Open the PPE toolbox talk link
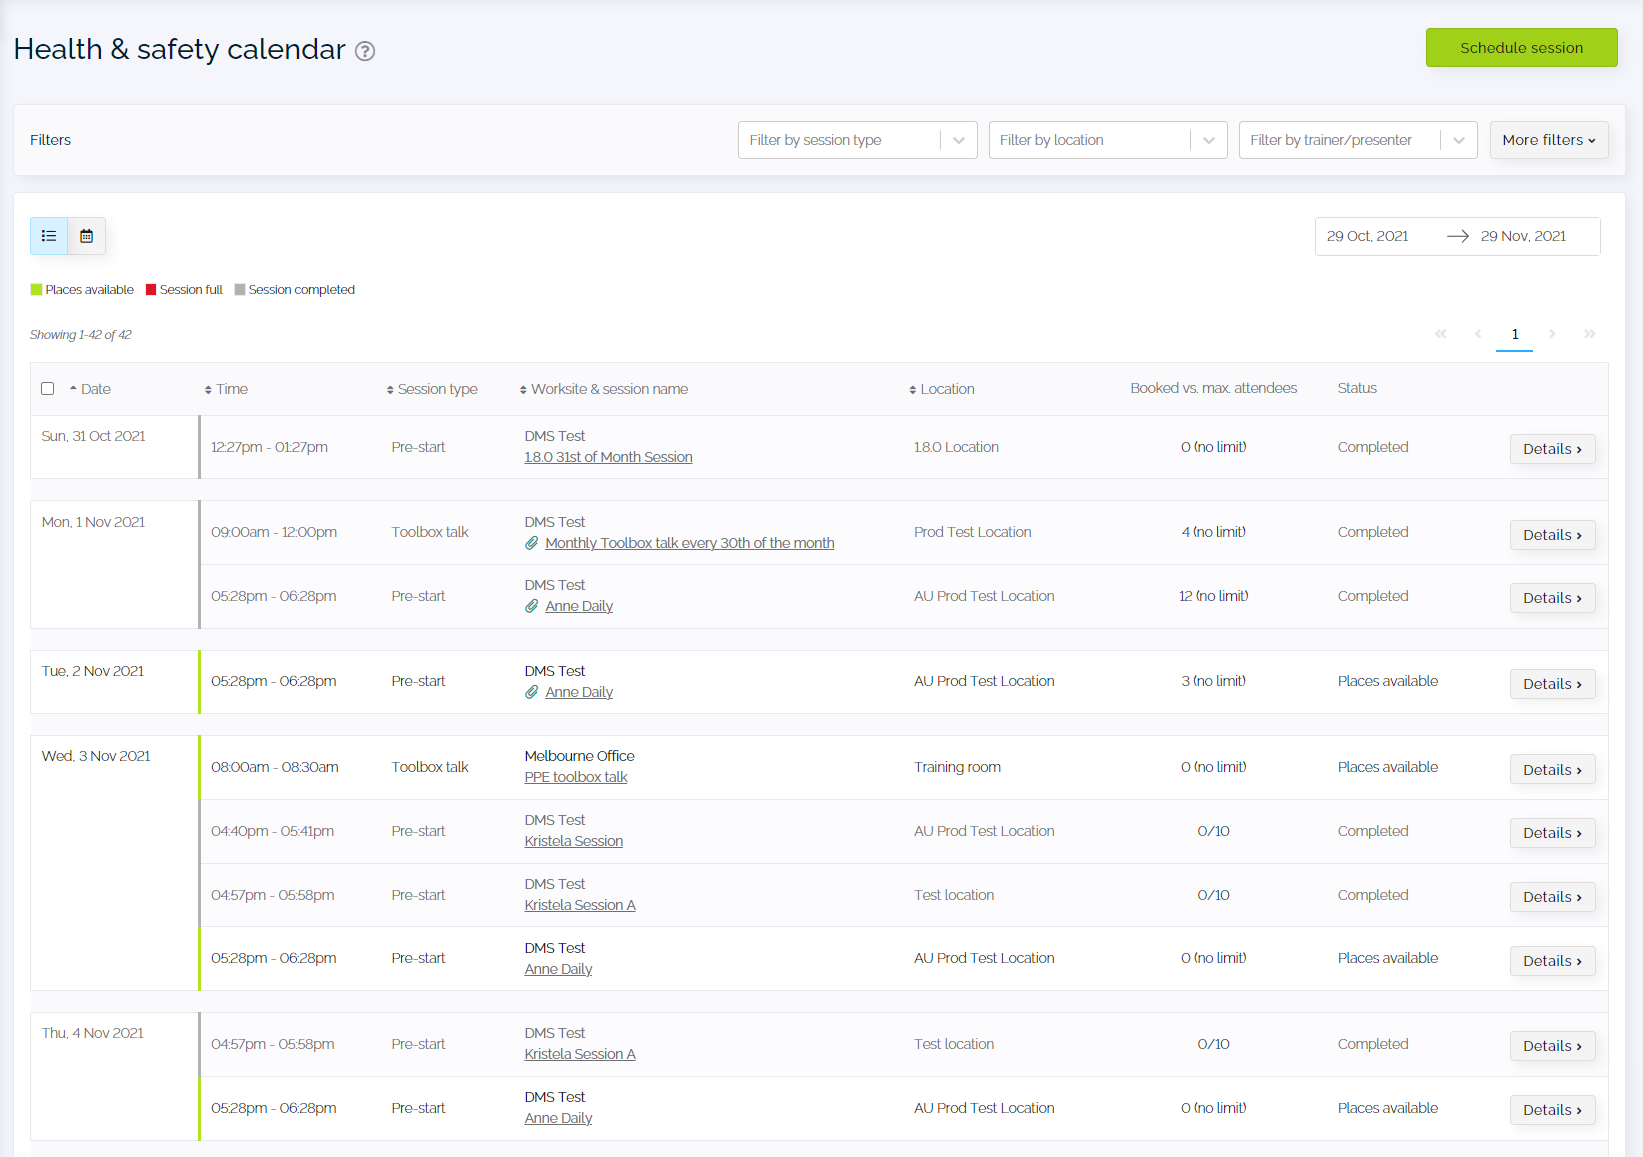The width and height of the screenshot is (1643, 1157). coord(576,777)
